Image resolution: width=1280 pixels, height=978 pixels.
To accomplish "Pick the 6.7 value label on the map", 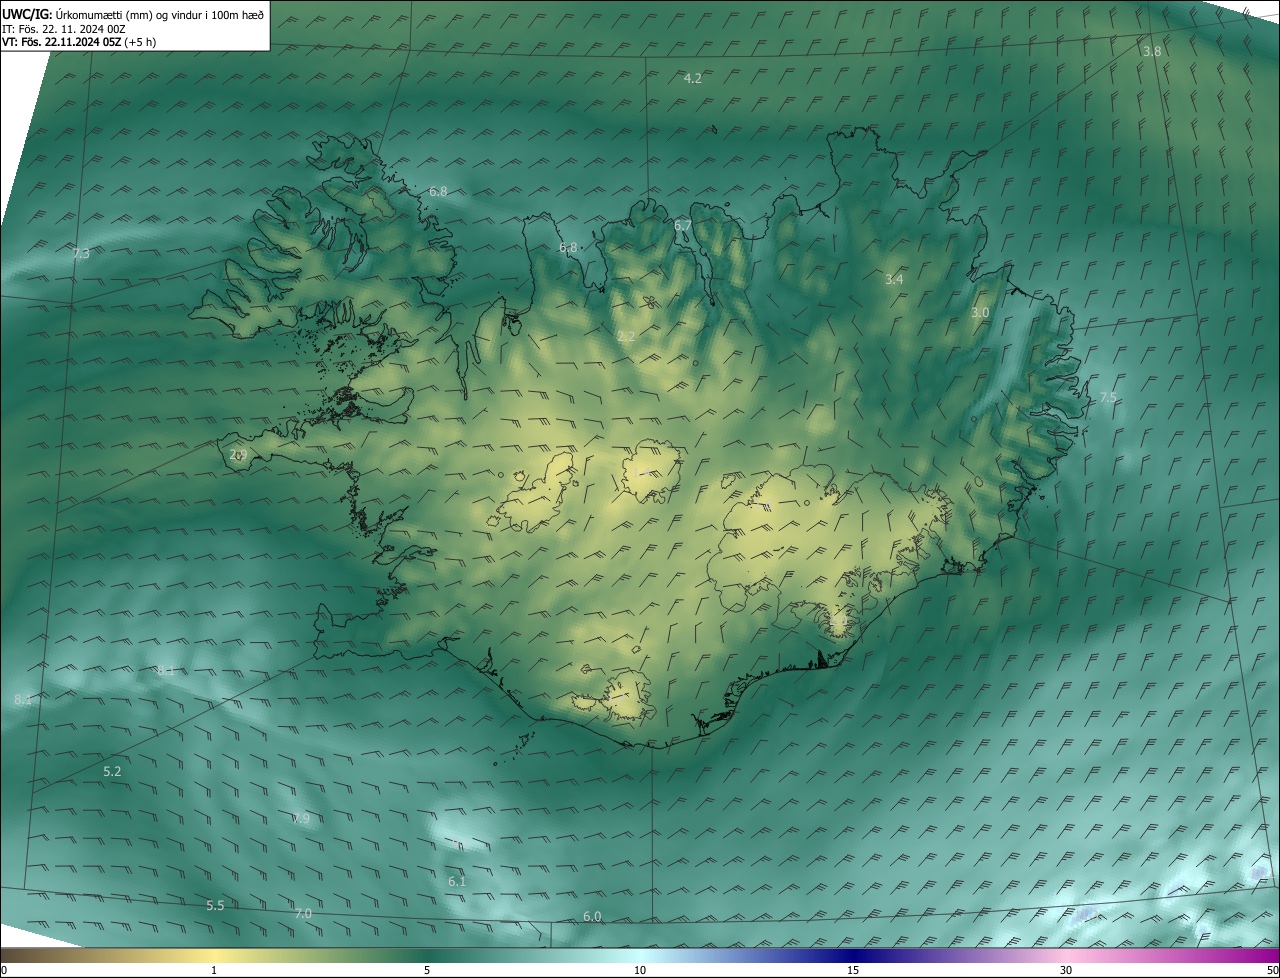I will tap(683, 226).
